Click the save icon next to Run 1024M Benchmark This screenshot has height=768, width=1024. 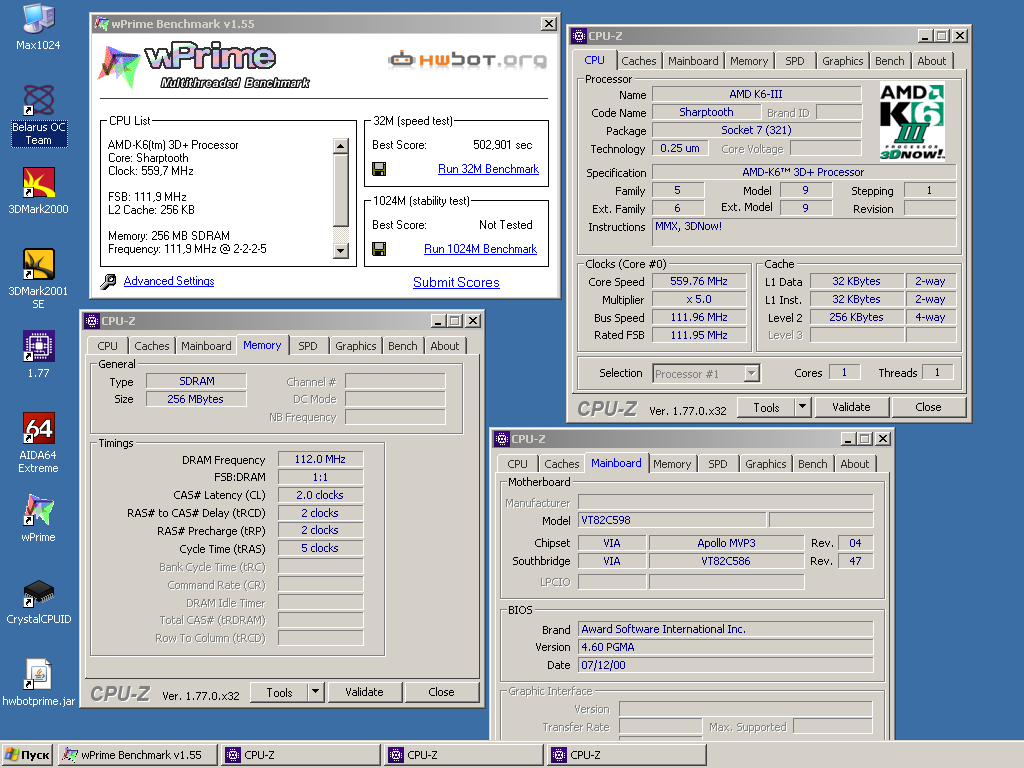pyautogui.click(x=379, y=249)
